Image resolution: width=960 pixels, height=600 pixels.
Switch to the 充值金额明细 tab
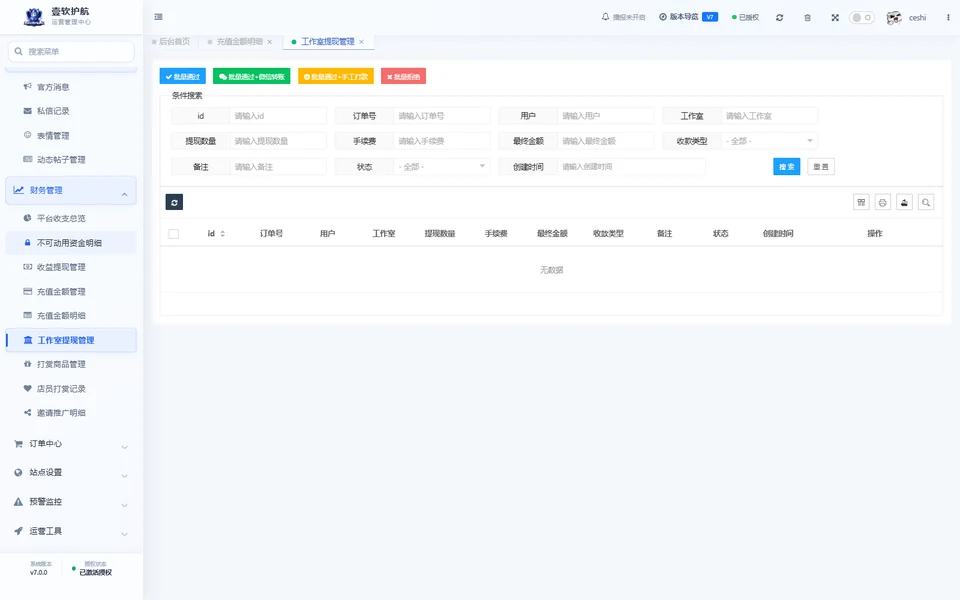[239, 42]
